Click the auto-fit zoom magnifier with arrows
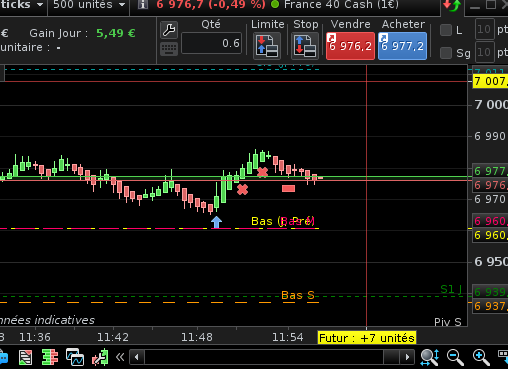This screenshot has width=508, height=369. (430, 357)
